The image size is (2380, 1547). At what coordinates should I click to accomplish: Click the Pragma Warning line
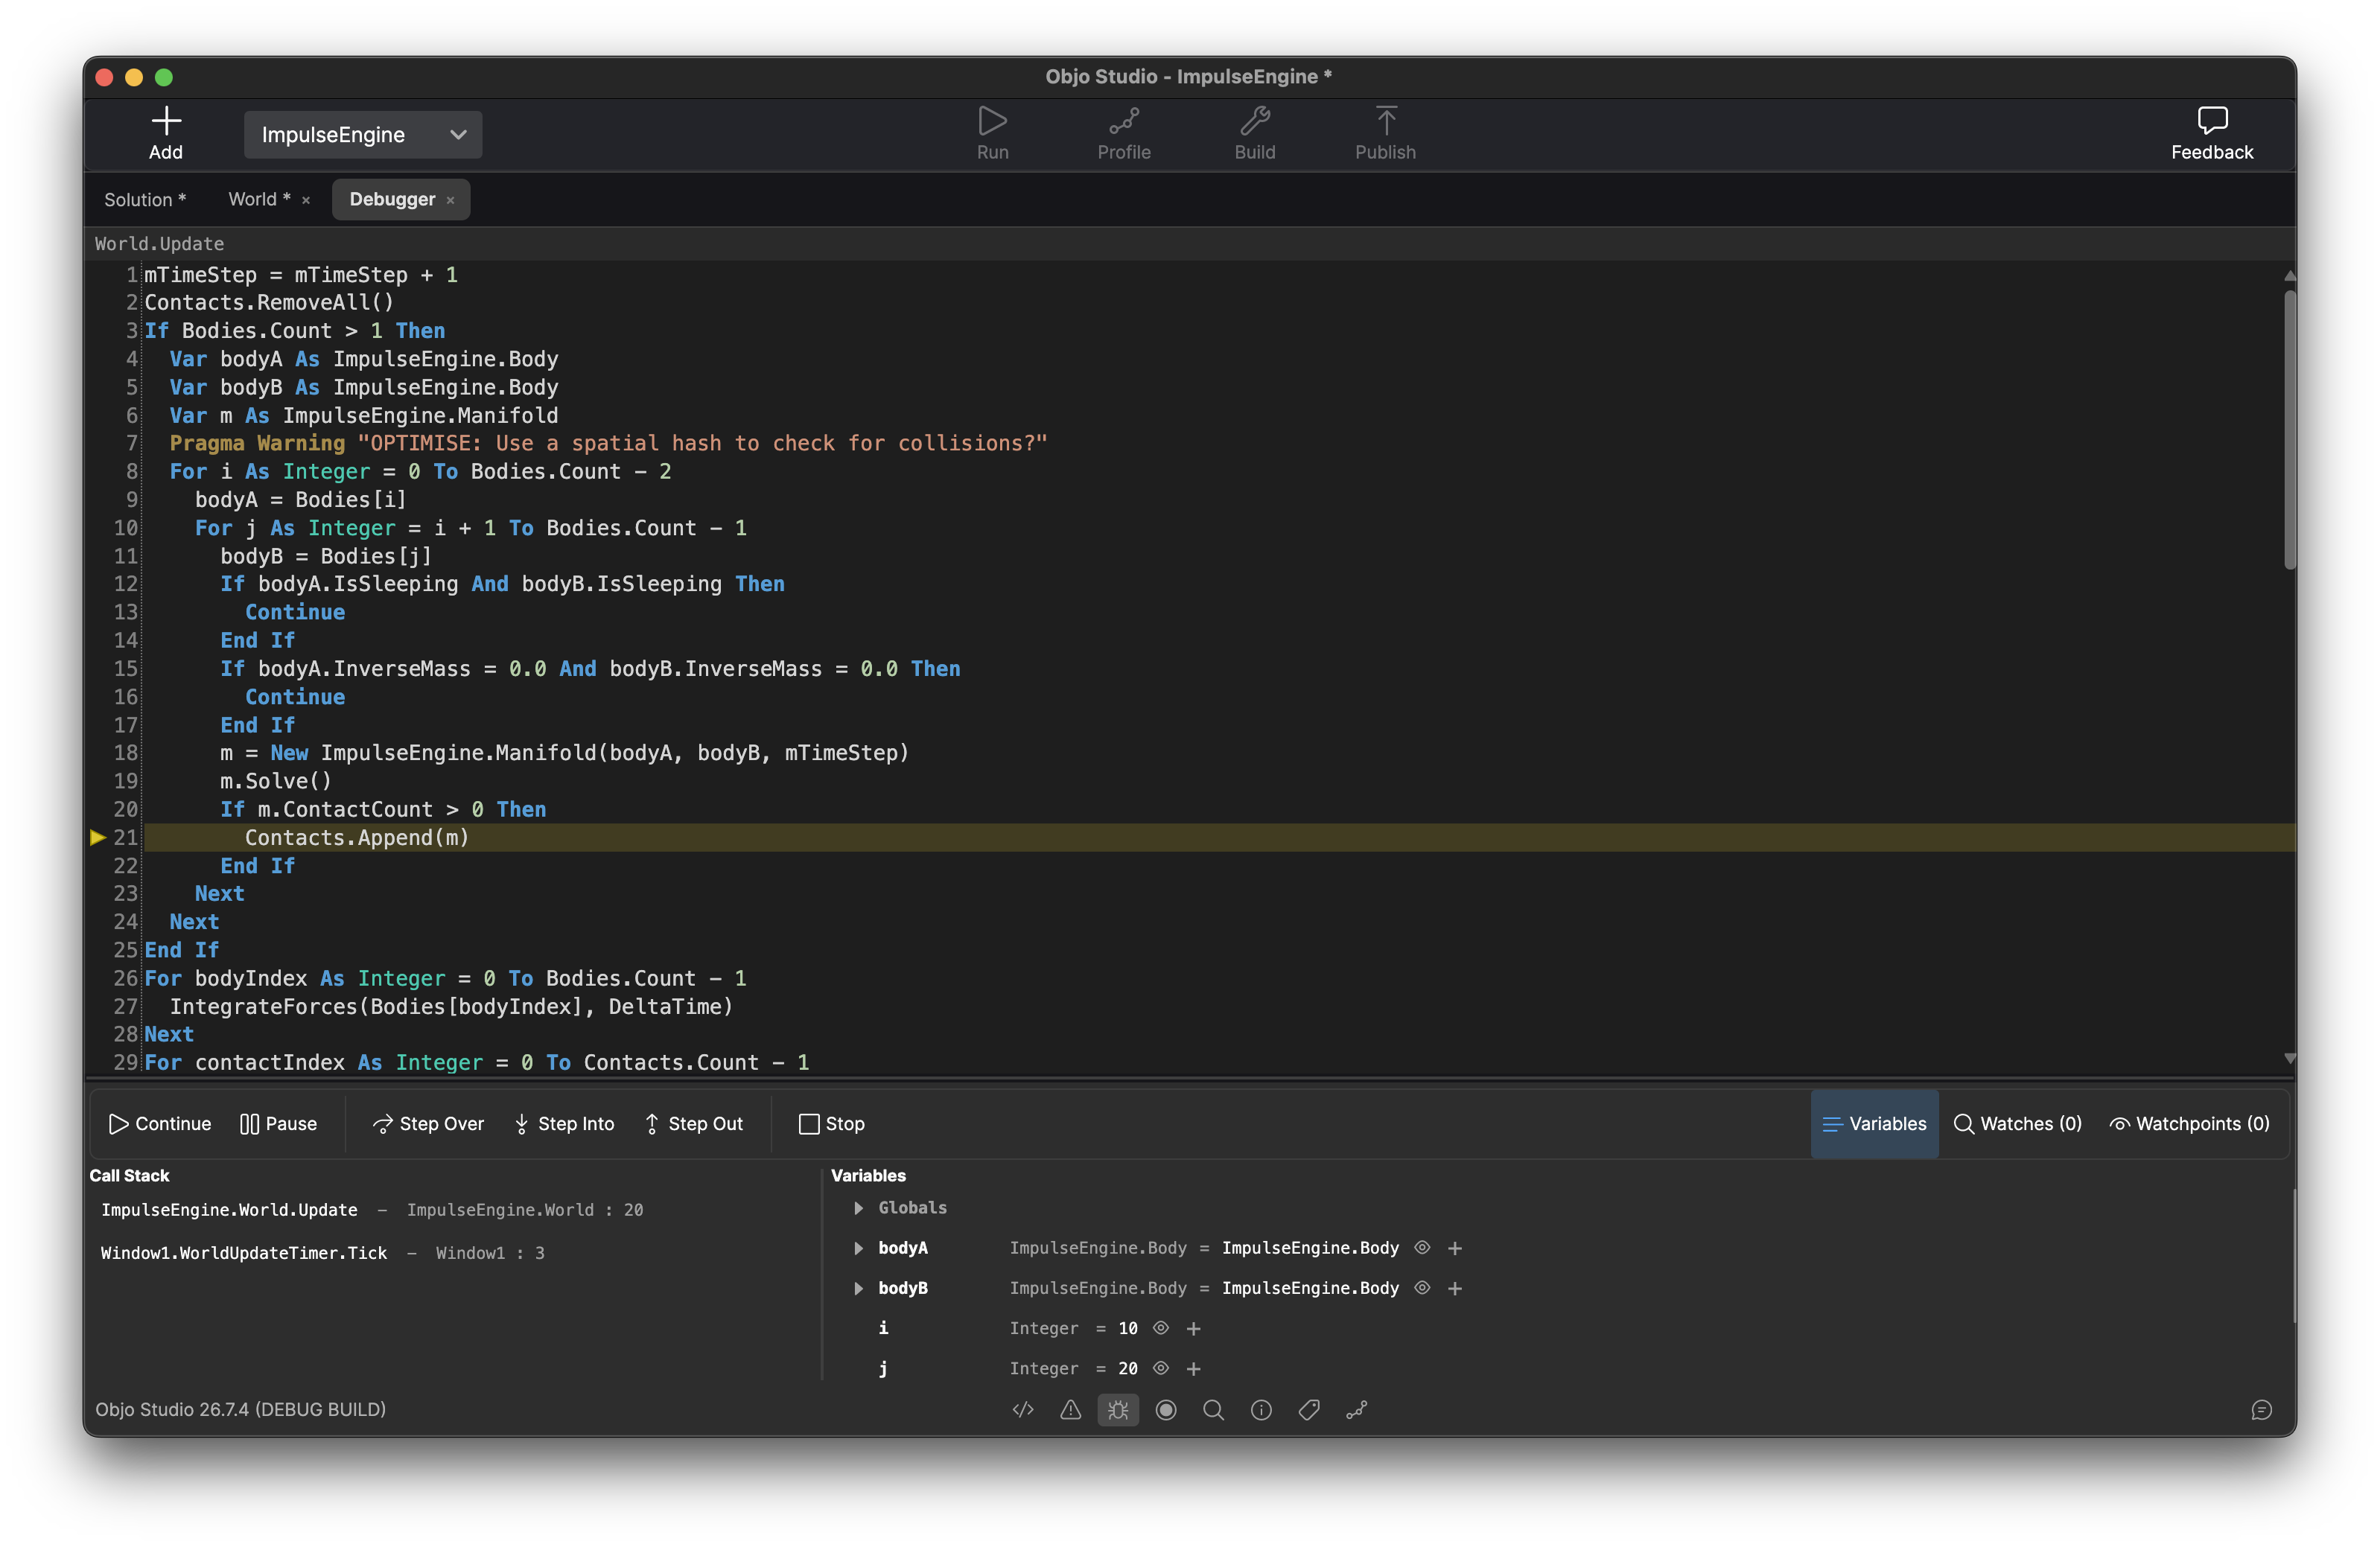[x=608, y=442]
